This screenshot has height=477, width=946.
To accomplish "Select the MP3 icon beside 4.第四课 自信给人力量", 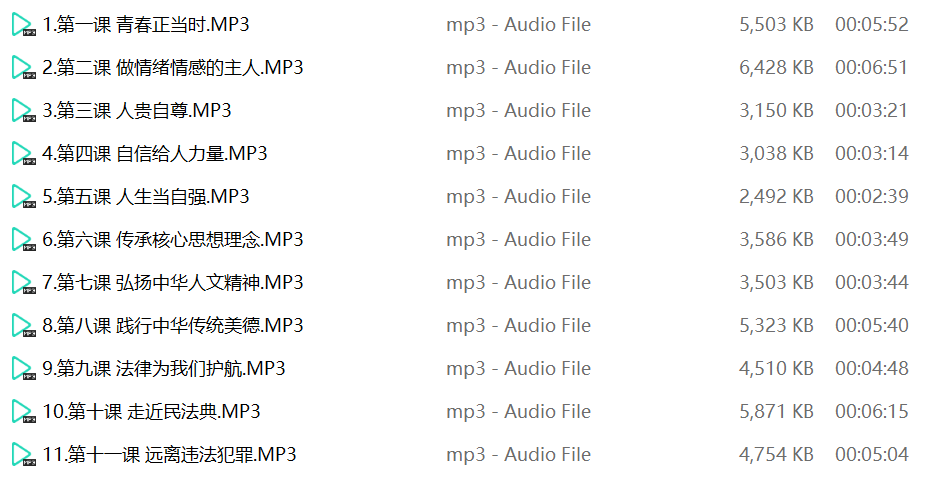I will 24,154.
